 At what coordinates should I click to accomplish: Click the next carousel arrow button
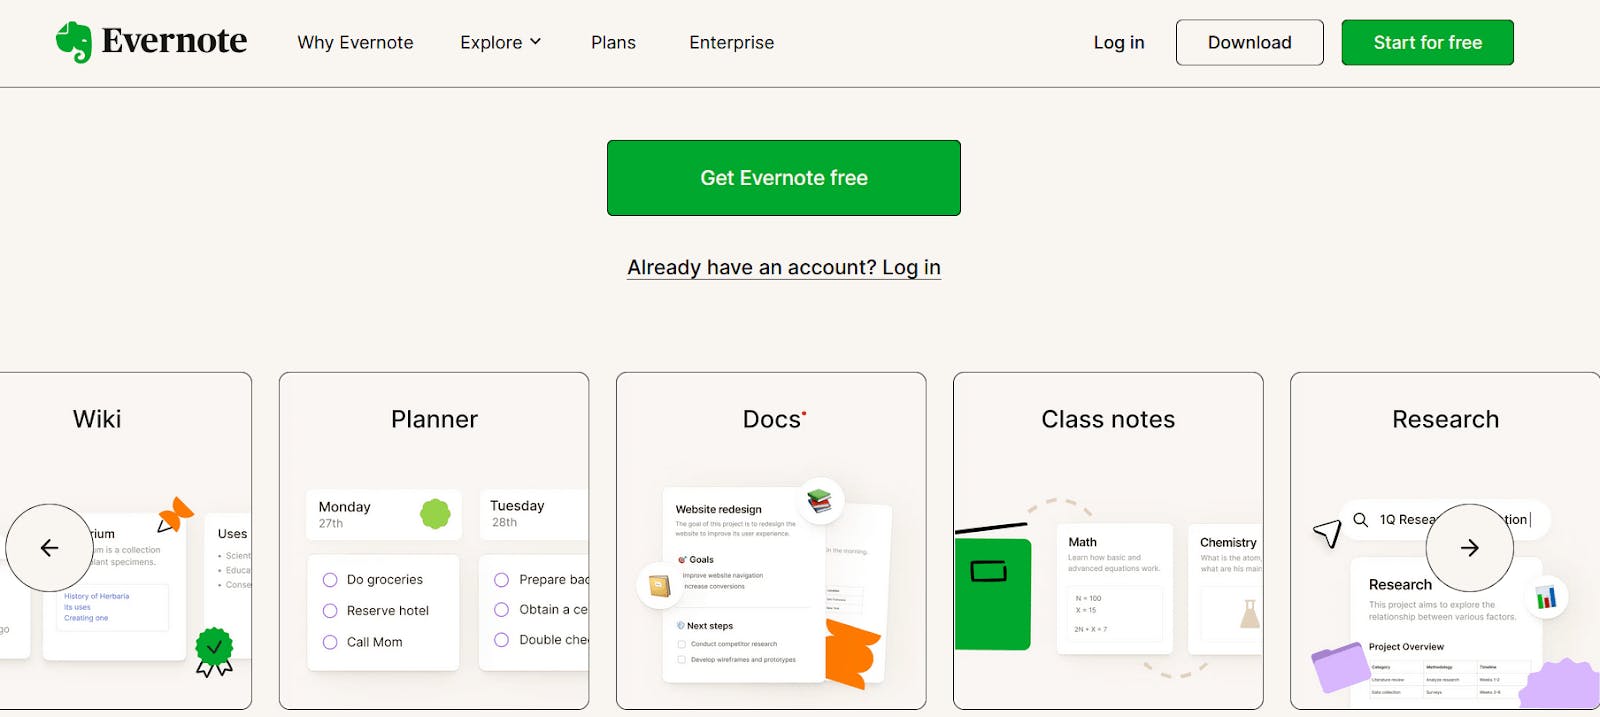pyautogui.click(x=1469, y=548)
